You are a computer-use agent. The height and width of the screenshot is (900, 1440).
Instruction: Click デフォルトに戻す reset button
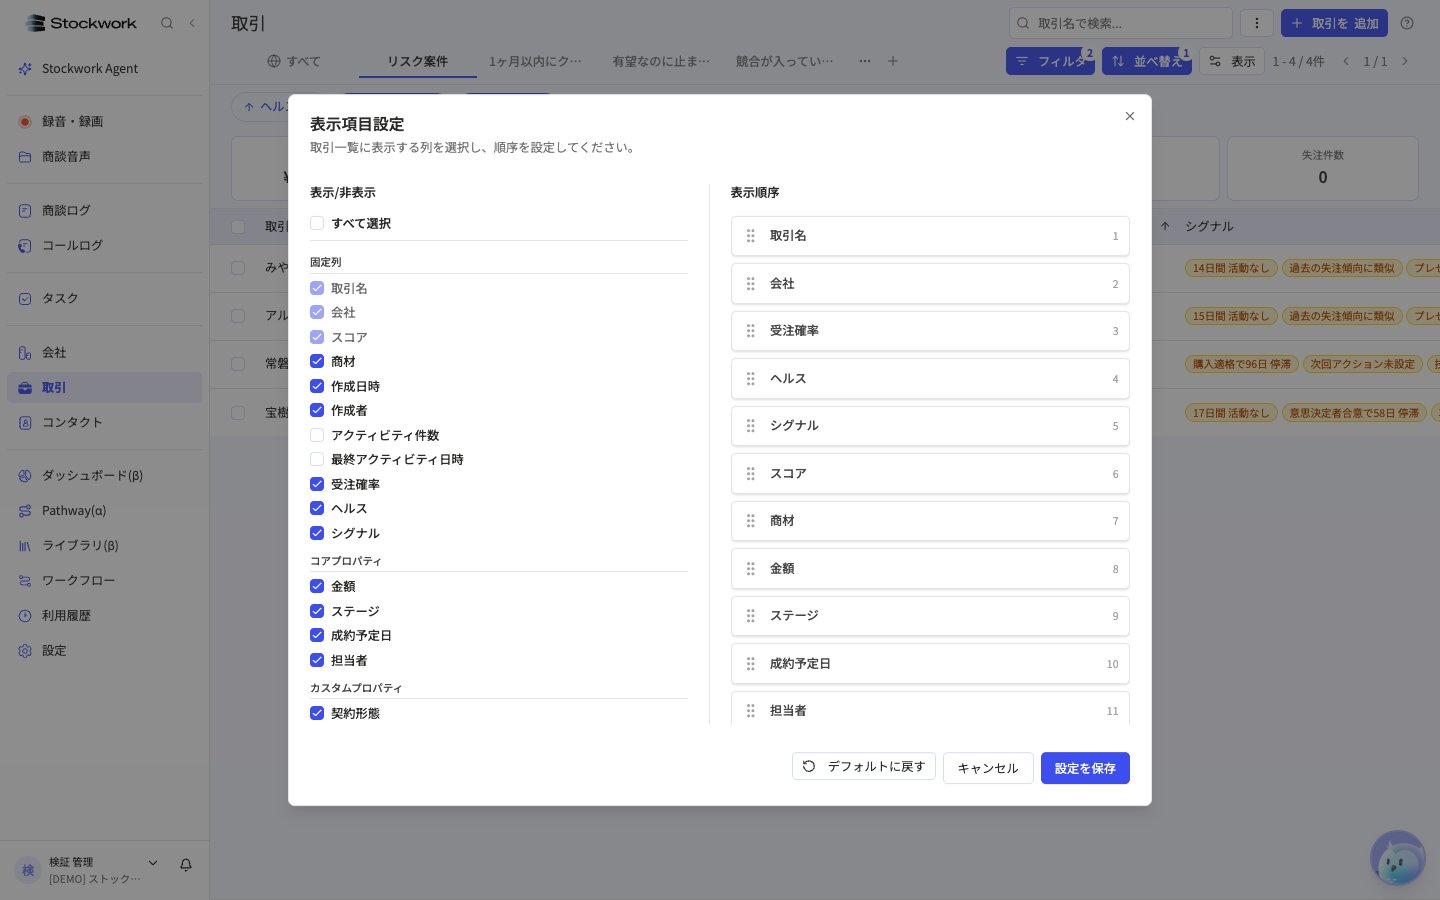pos(864,766)
